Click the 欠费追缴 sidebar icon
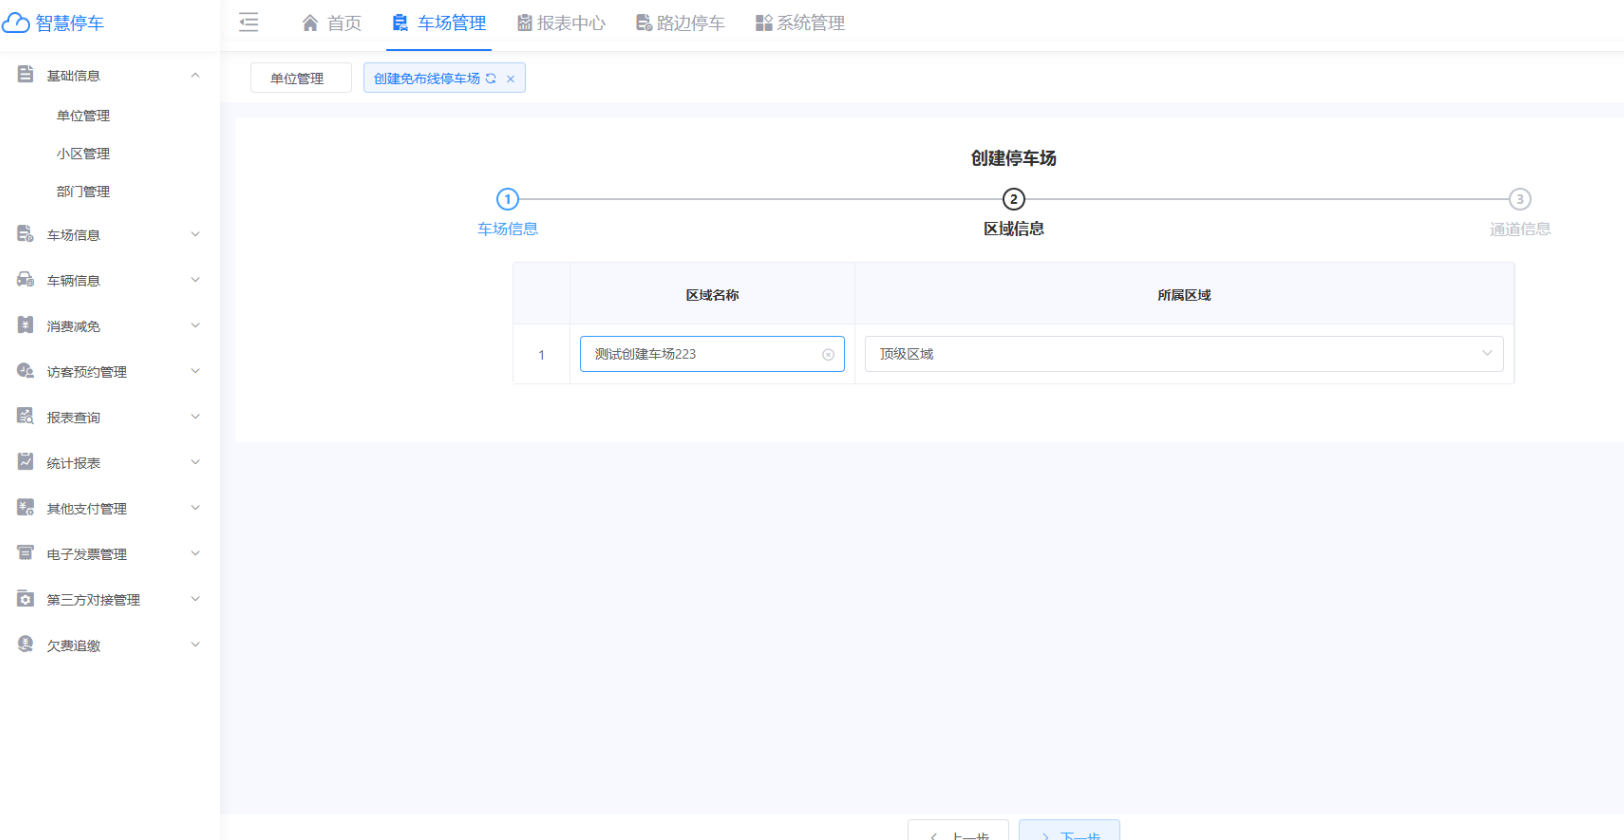The width and height of the screenshot is (1624, 840). pyautogui.click(x=25, y=644)
